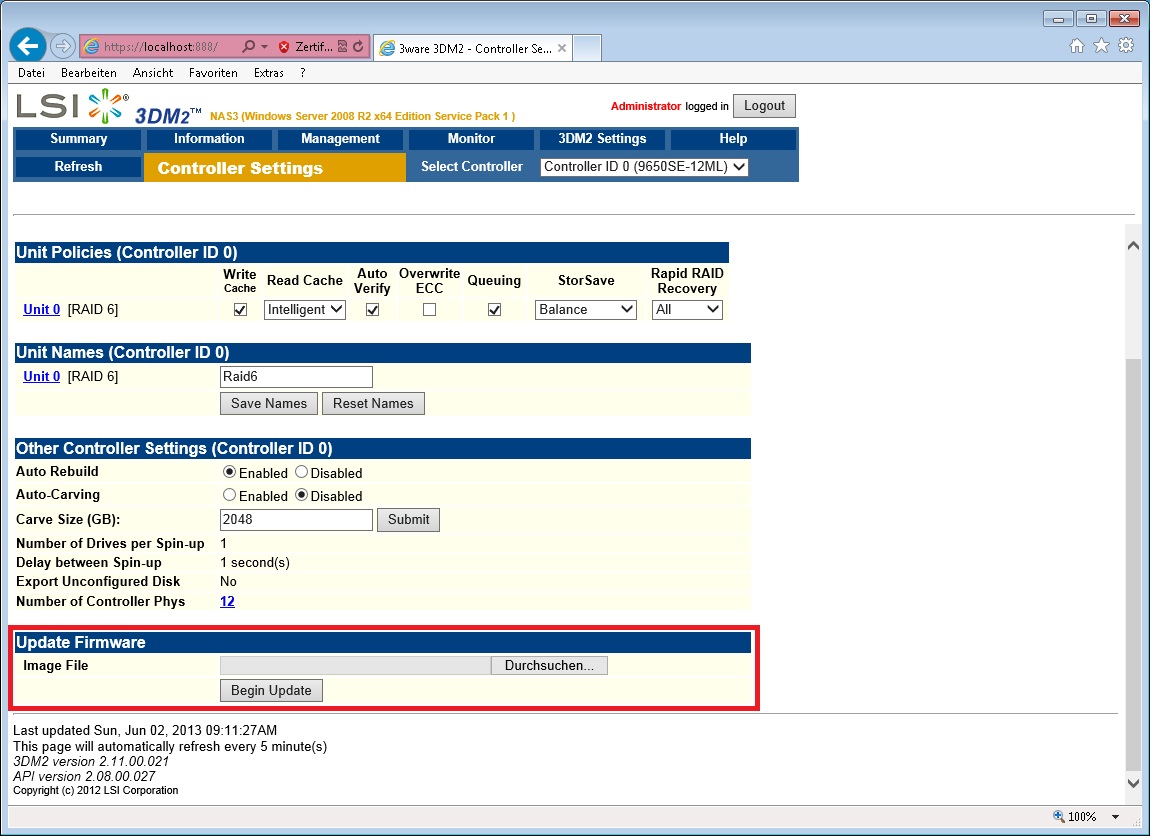Open the zoom level dropdown arrow

[x=1116, y=817]
